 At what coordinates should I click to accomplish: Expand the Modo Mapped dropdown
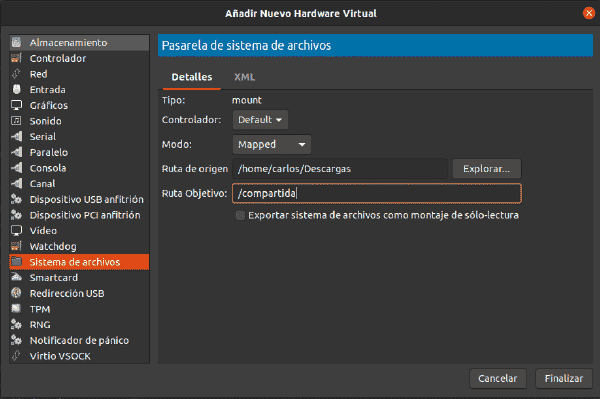coord(272,144)
